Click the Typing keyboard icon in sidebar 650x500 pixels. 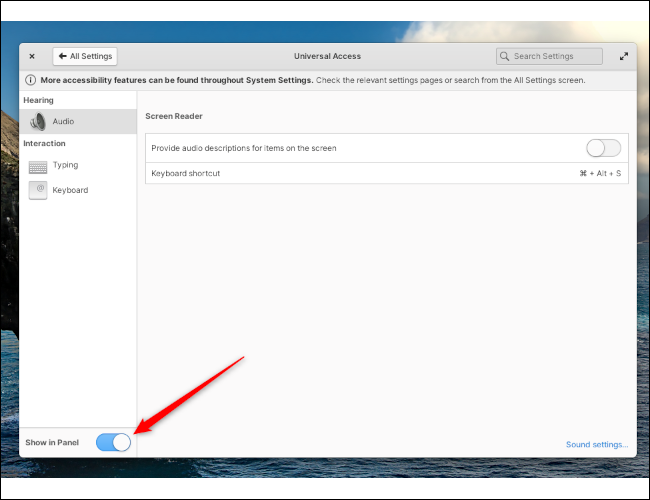pyautogui.click(x=38, y=166)
